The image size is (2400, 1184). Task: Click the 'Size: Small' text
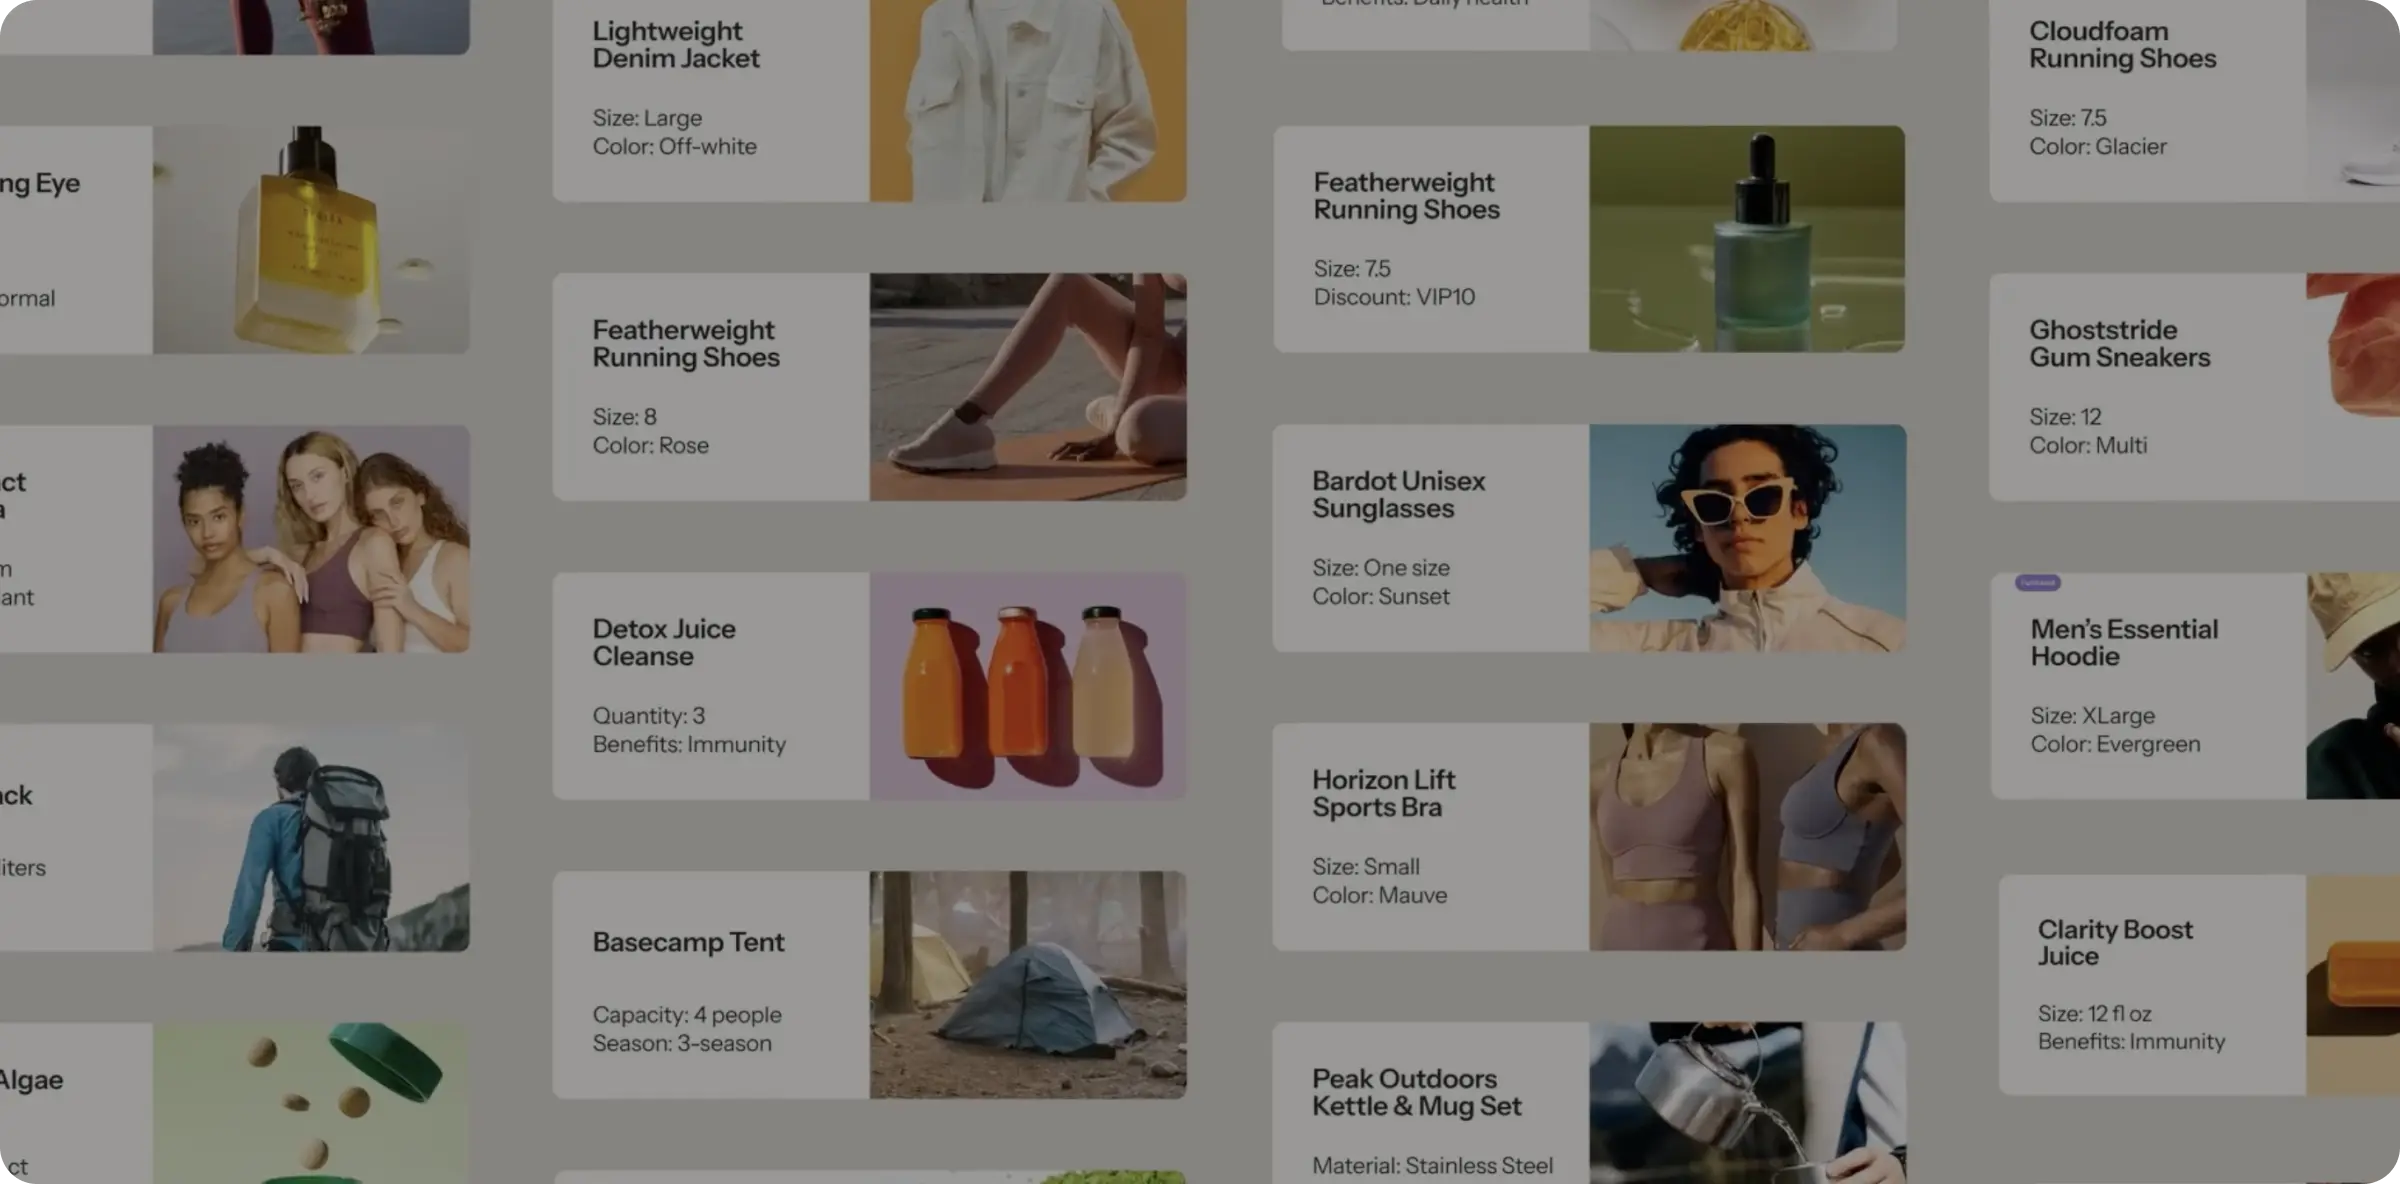[x=1366, y=867]
